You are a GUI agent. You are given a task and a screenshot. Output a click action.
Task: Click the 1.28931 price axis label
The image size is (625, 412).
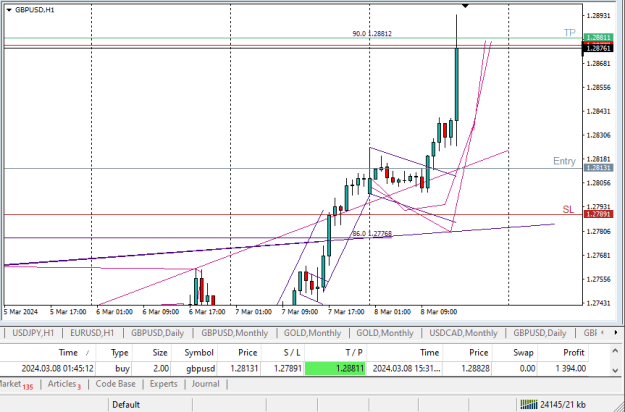click(598, 16)
